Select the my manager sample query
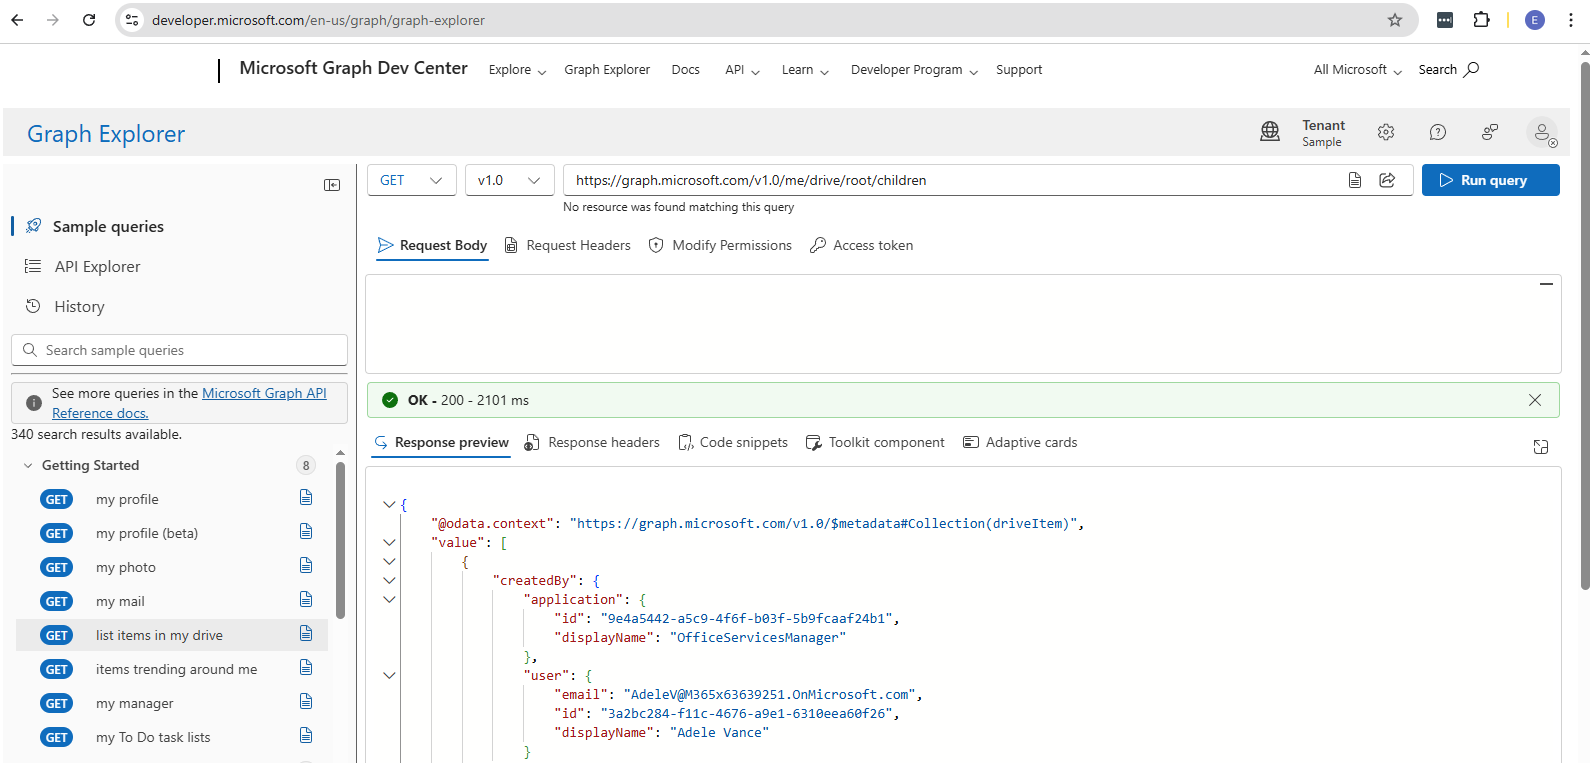The width and height of the screenshot is (1590, 763). tap(134, 704)
